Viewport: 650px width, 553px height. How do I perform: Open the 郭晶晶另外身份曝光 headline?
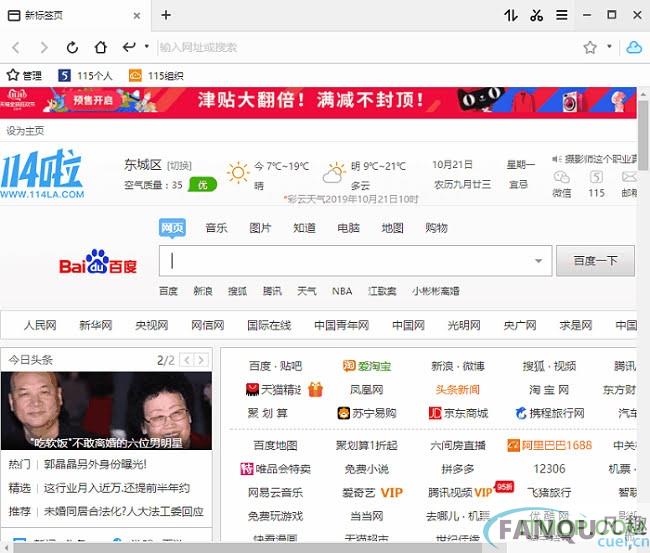click(95, 464)
